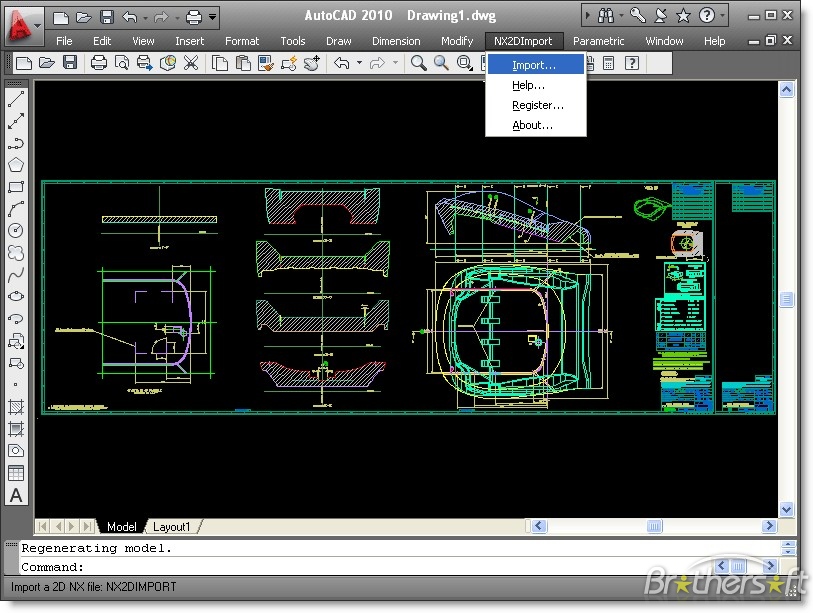Screen dimensions: 813x613
Task: Switch to the Layout1 tab
Action: (173, 526)
